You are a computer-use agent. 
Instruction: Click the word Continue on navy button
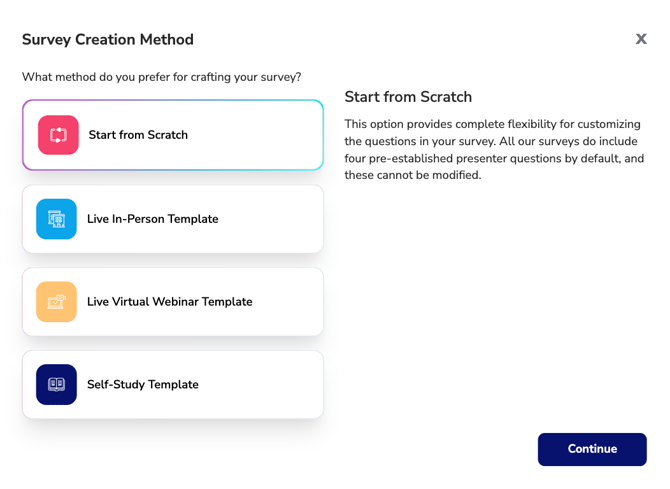click(592, 449)
